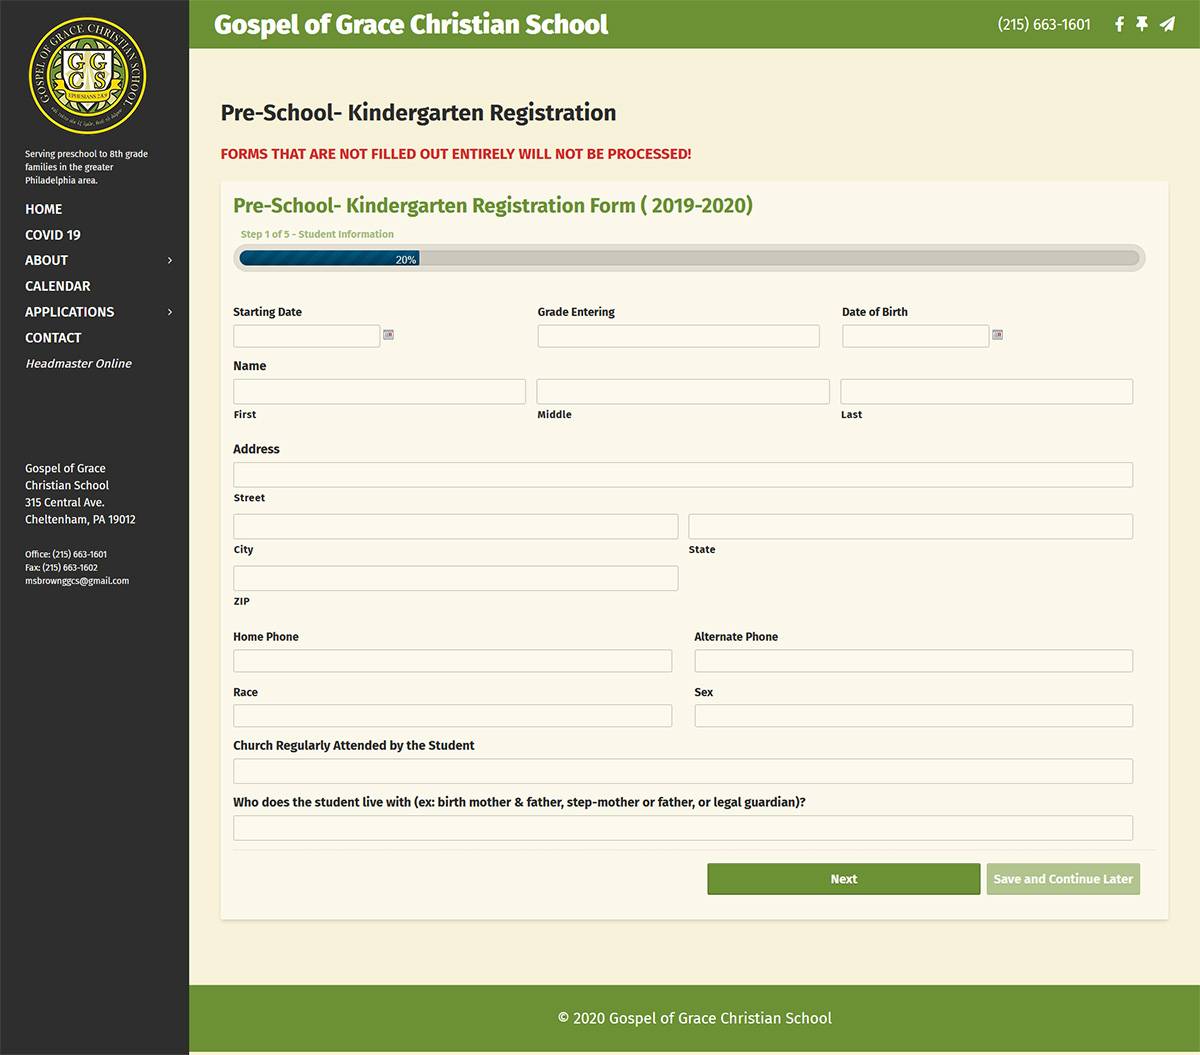Click Office: (215) 663-1601 in sidebar
The height and width of the screenshot is (1055, 1200).
pyautogui.click(x=66, y=554)
